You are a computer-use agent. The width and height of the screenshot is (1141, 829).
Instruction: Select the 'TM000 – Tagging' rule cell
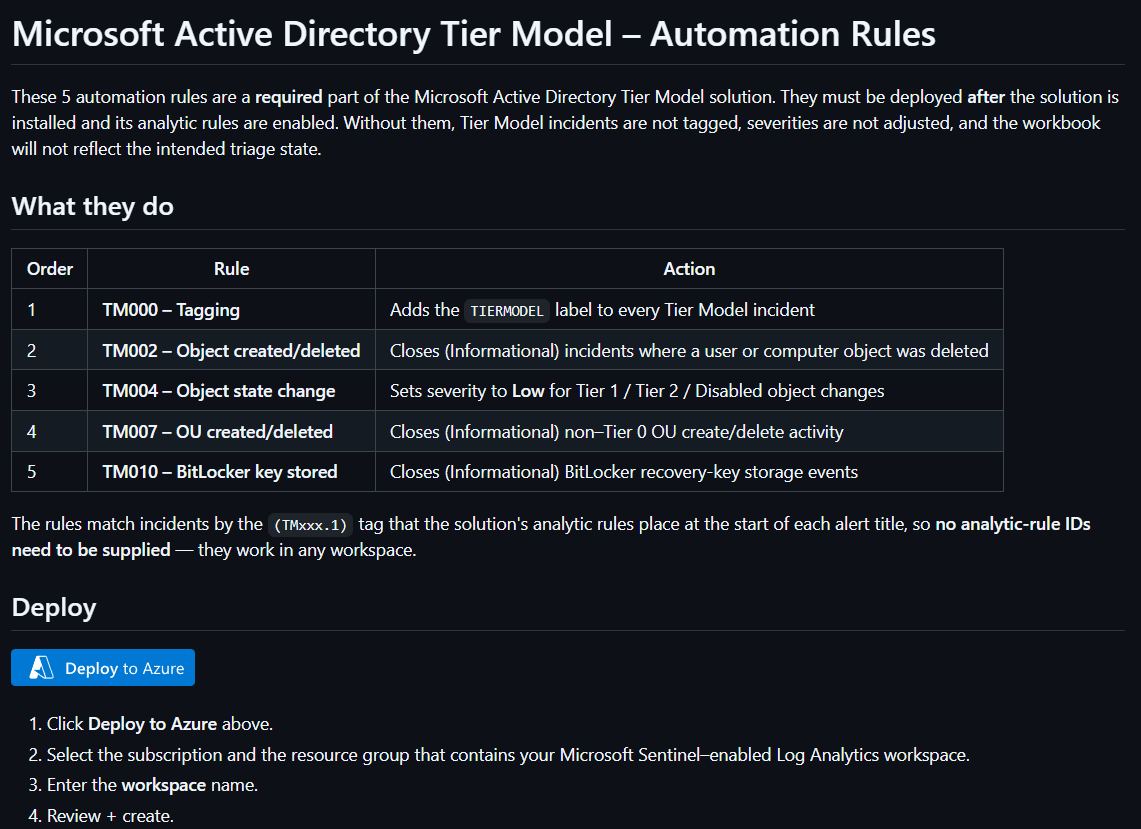[x=231, y=309]
